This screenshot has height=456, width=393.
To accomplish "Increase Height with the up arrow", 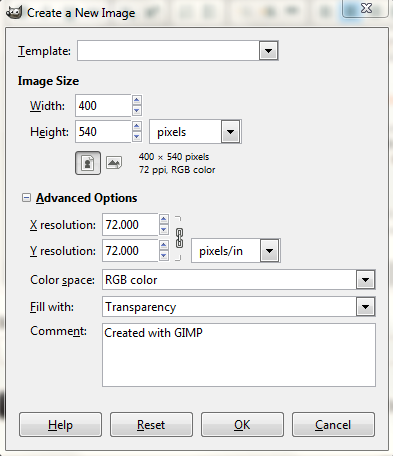I will (137, 126).
